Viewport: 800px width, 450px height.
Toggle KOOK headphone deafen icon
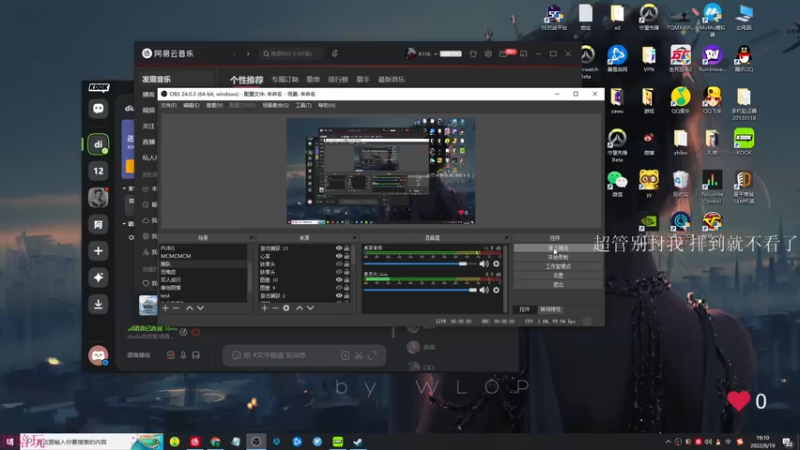click(195, 355)
